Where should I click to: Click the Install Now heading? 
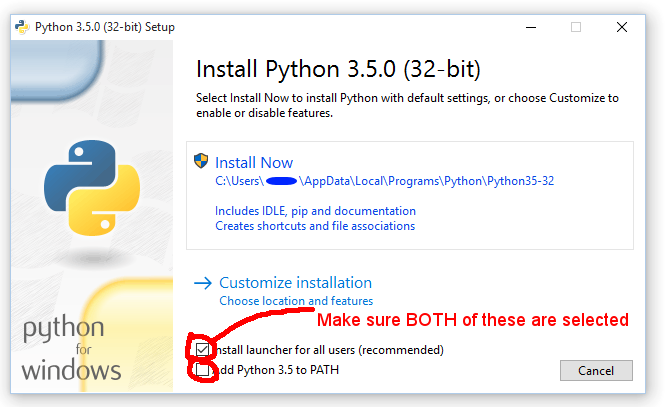pyautogui.click(x=254, y=163)
